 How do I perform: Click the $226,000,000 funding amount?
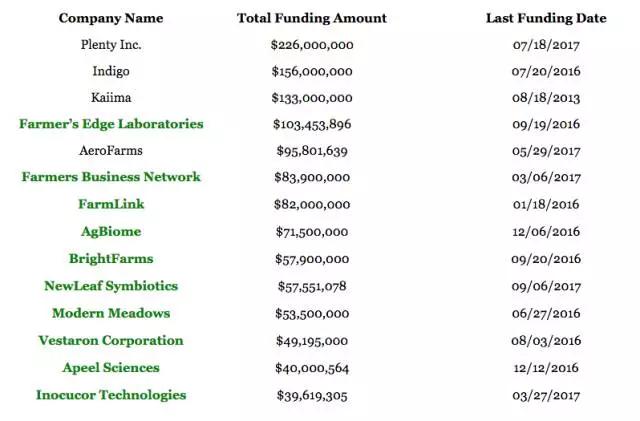(312, 45)
